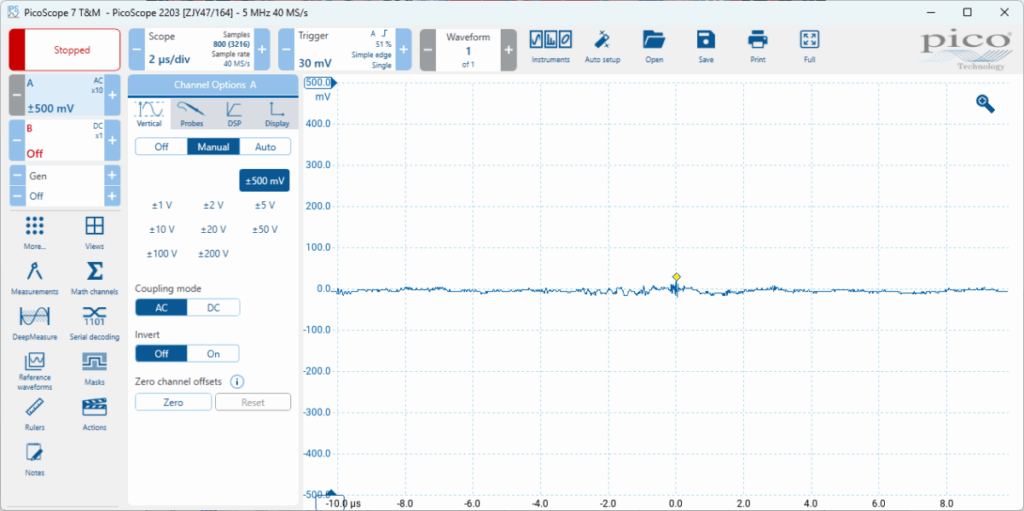This screenshot has height=511, width=1024.
Task: Switch to the DSP tab
Action: pos(234,114)
